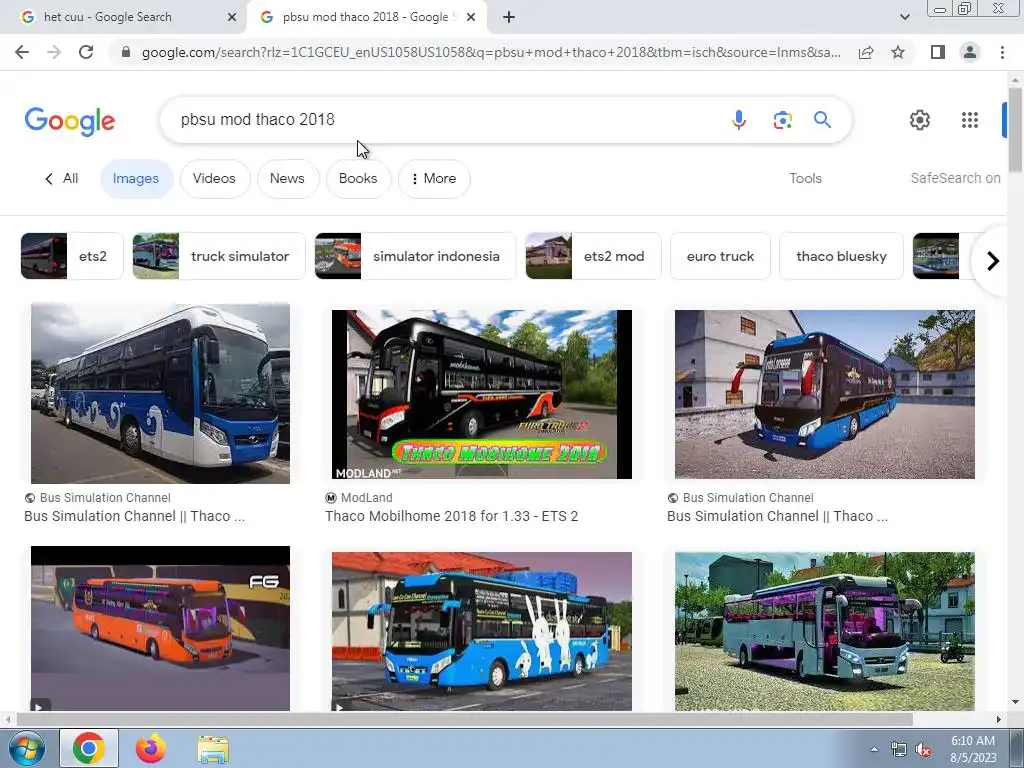Click the browser forward arrow
Viewport: 1024px width, 768px height.
point(54,52)
